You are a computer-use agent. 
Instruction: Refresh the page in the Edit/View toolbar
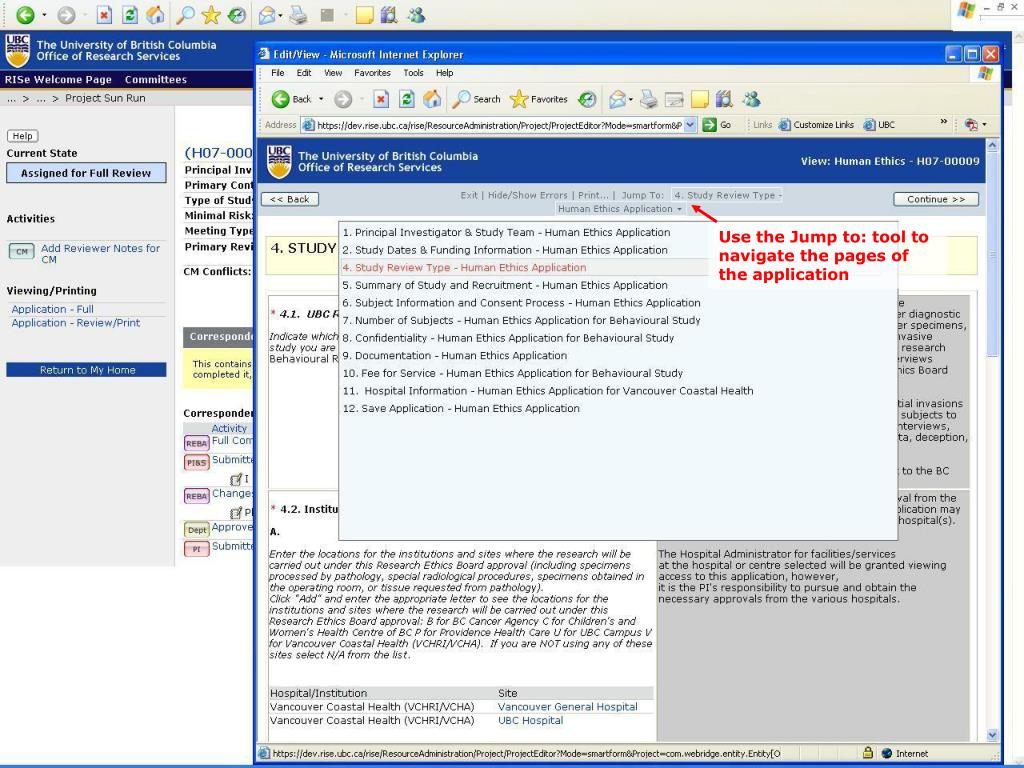click(406, 99)
